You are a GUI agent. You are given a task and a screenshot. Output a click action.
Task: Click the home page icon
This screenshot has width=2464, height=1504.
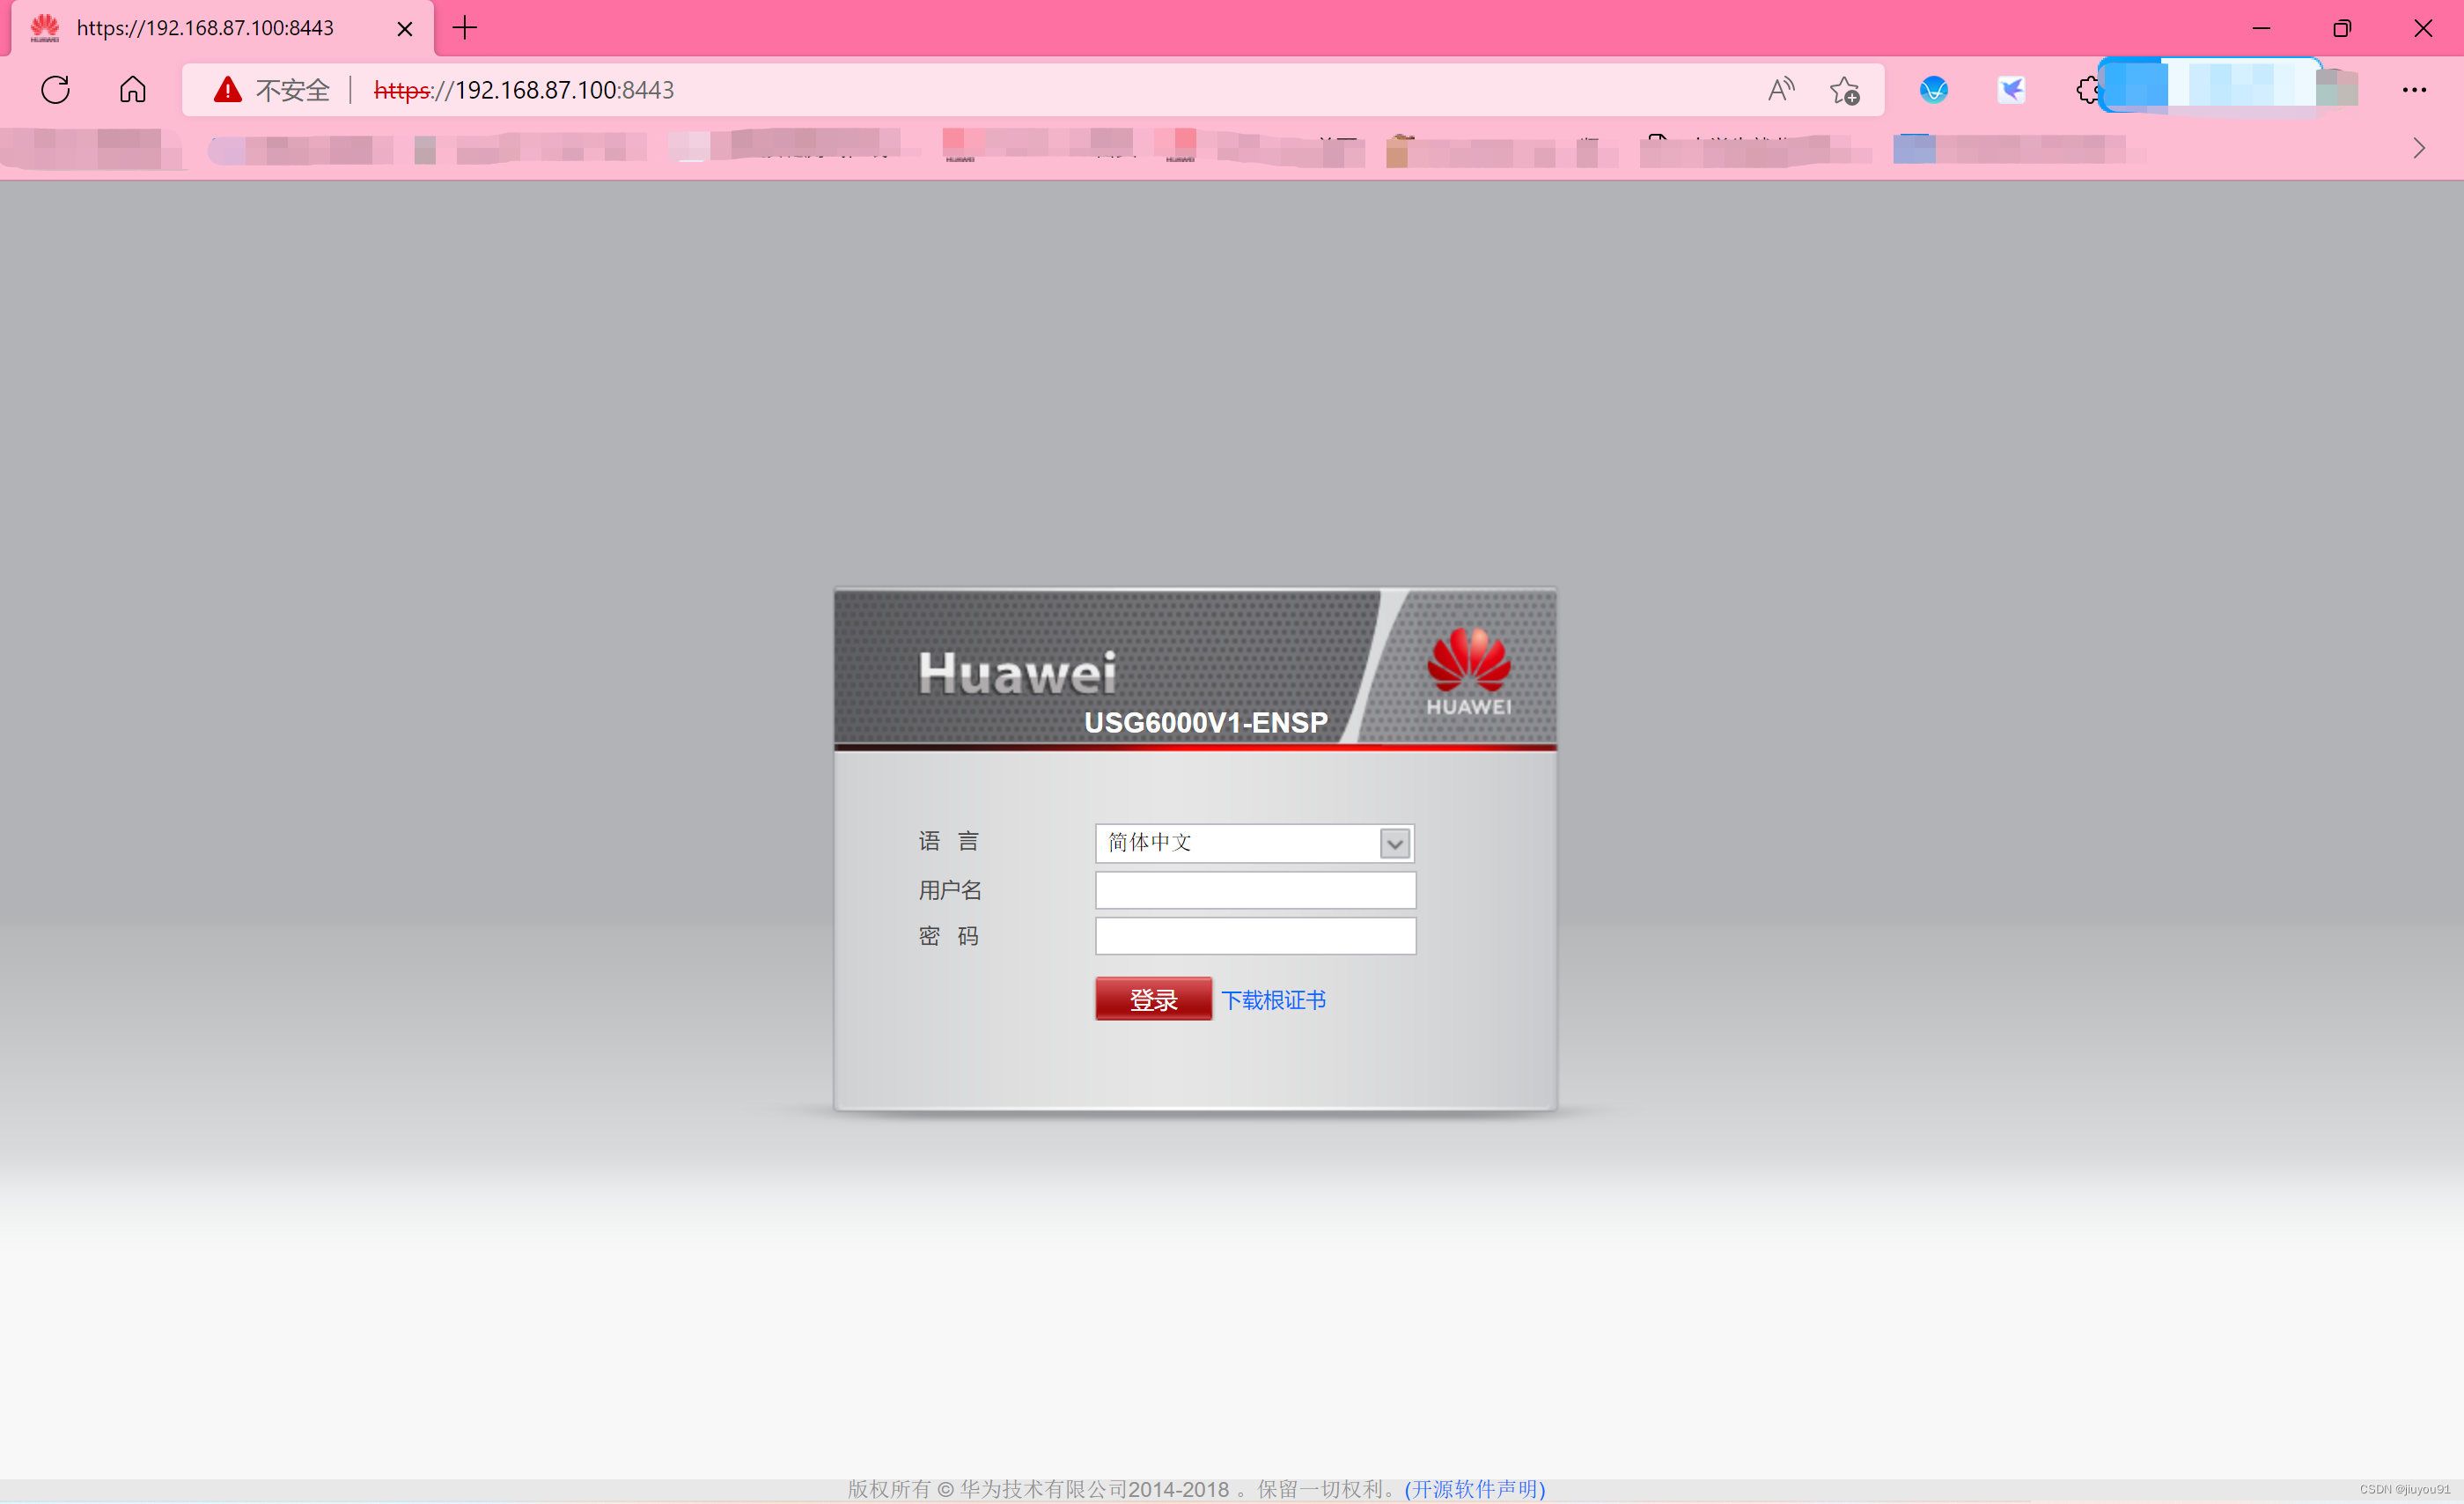[133, 90]
